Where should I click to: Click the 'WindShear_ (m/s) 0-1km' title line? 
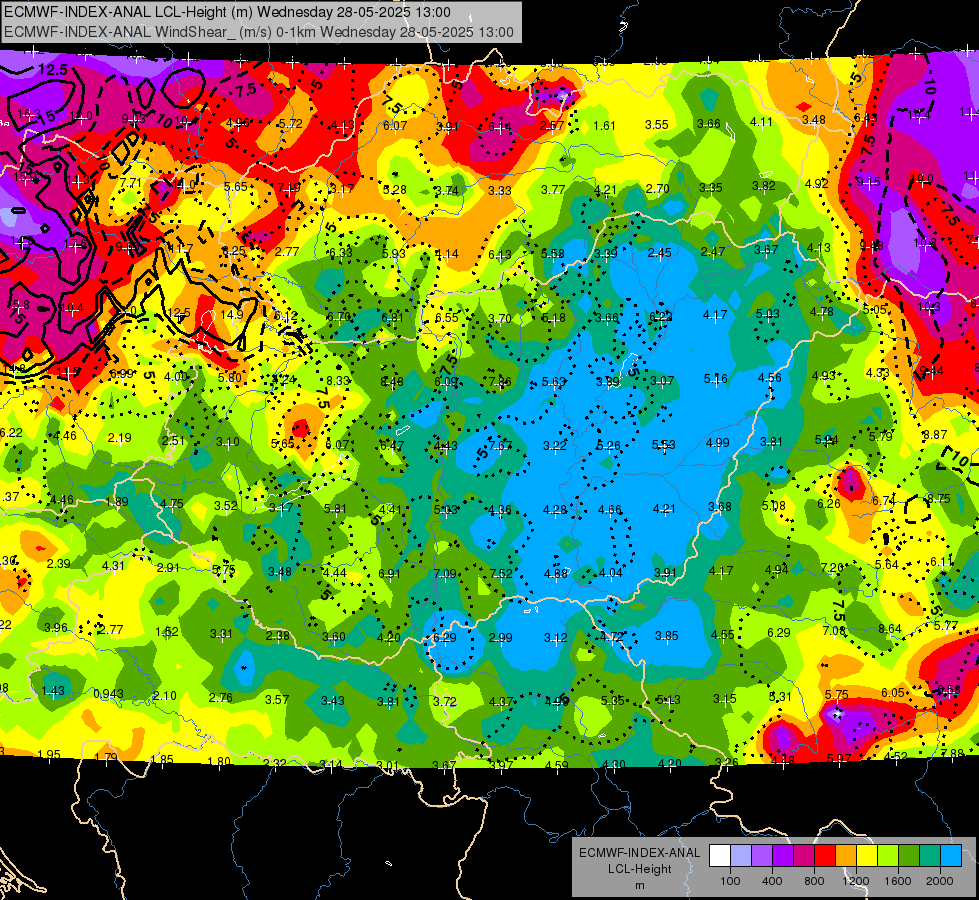[x=258, y=32]
